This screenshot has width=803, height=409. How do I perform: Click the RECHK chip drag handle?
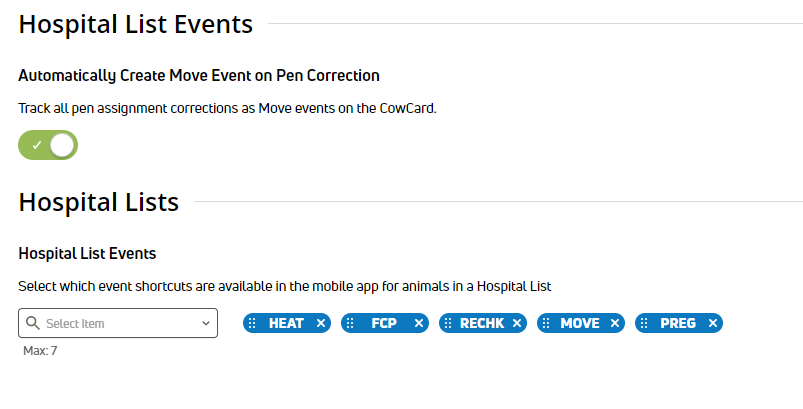point(448,323)
